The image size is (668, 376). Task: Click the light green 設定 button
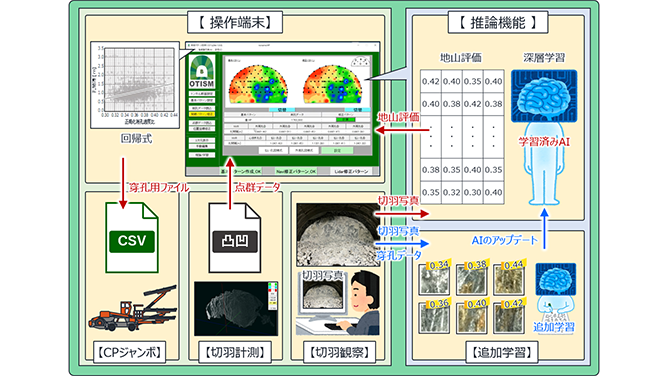(x=337, y=150)
